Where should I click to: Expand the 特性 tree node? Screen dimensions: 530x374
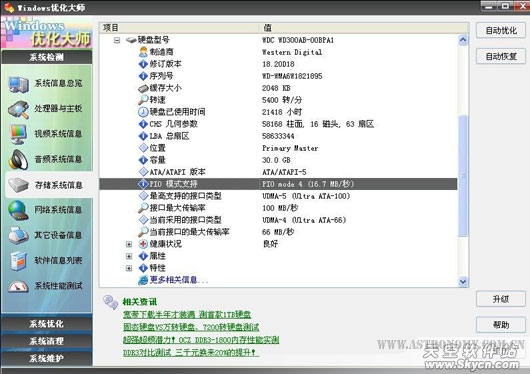[129, 268]
